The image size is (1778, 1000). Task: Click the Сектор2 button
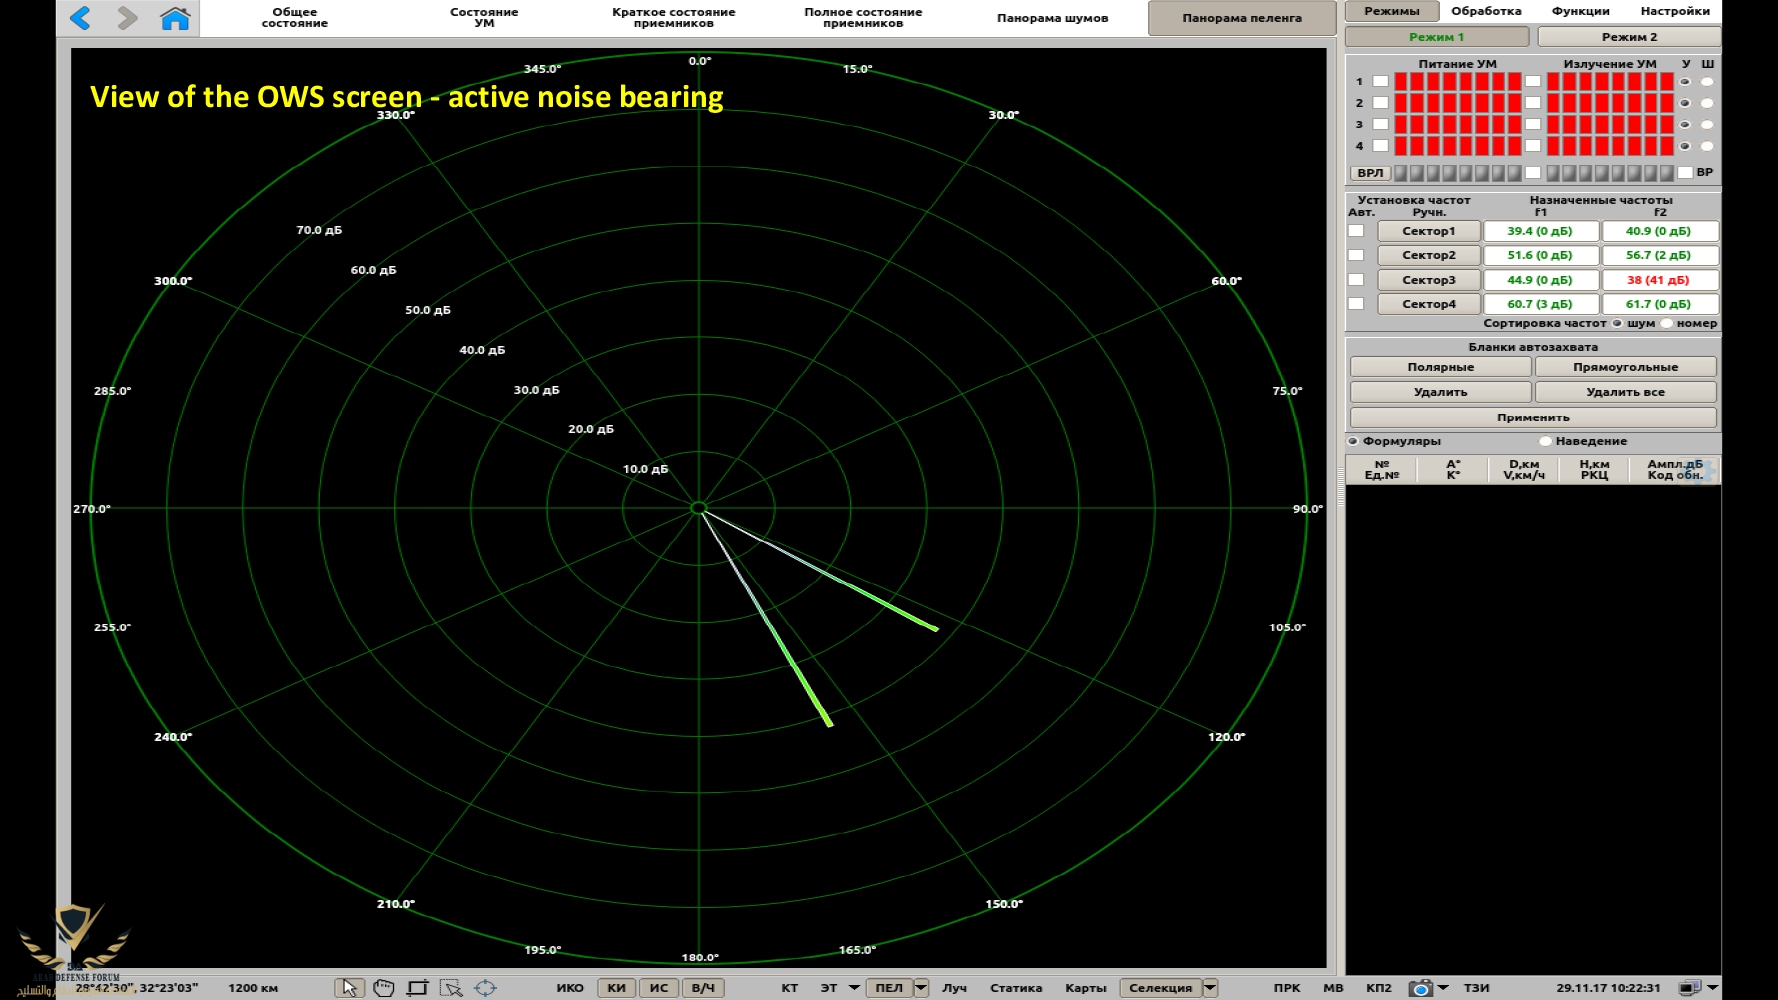[x=1428, y=255]
